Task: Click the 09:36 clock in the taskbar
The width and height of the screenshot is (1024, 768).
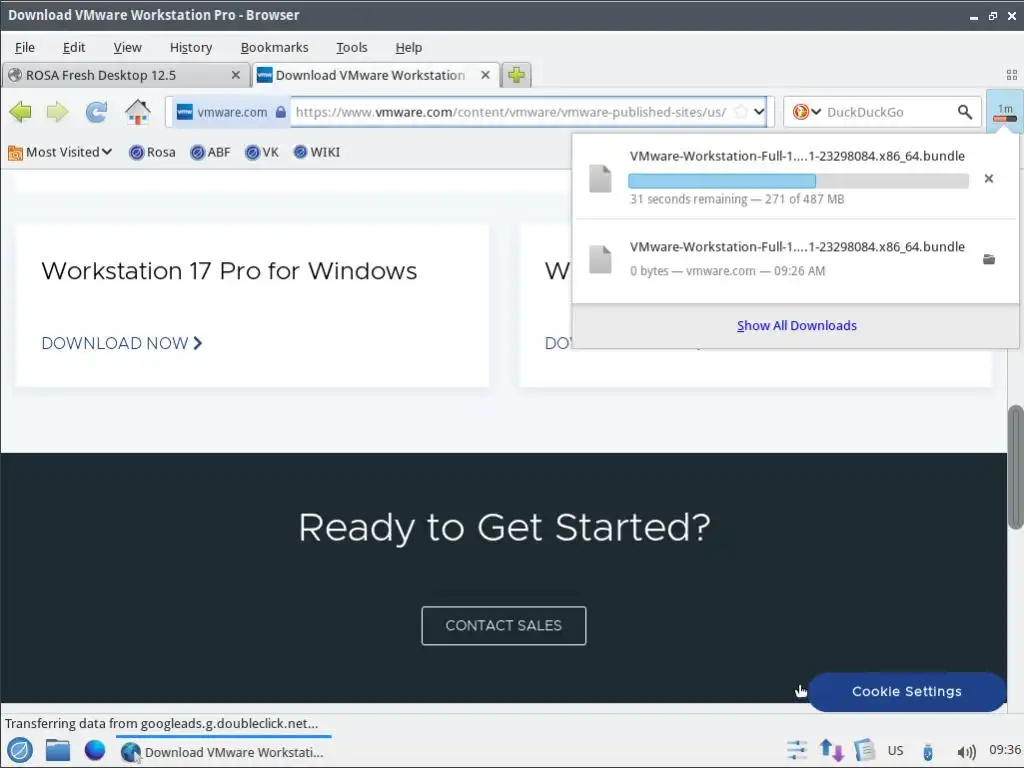Action: click(1004, 750)
